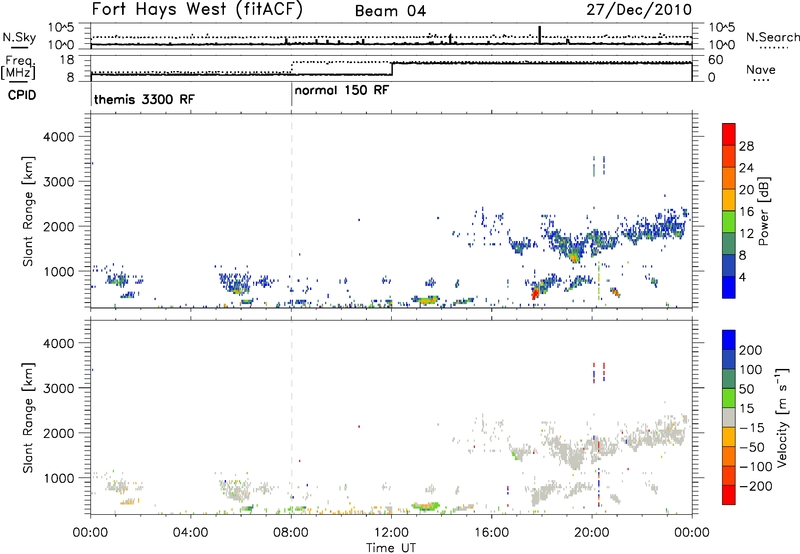Click the 'N.Sky' legend label

[x=19, y=37]
